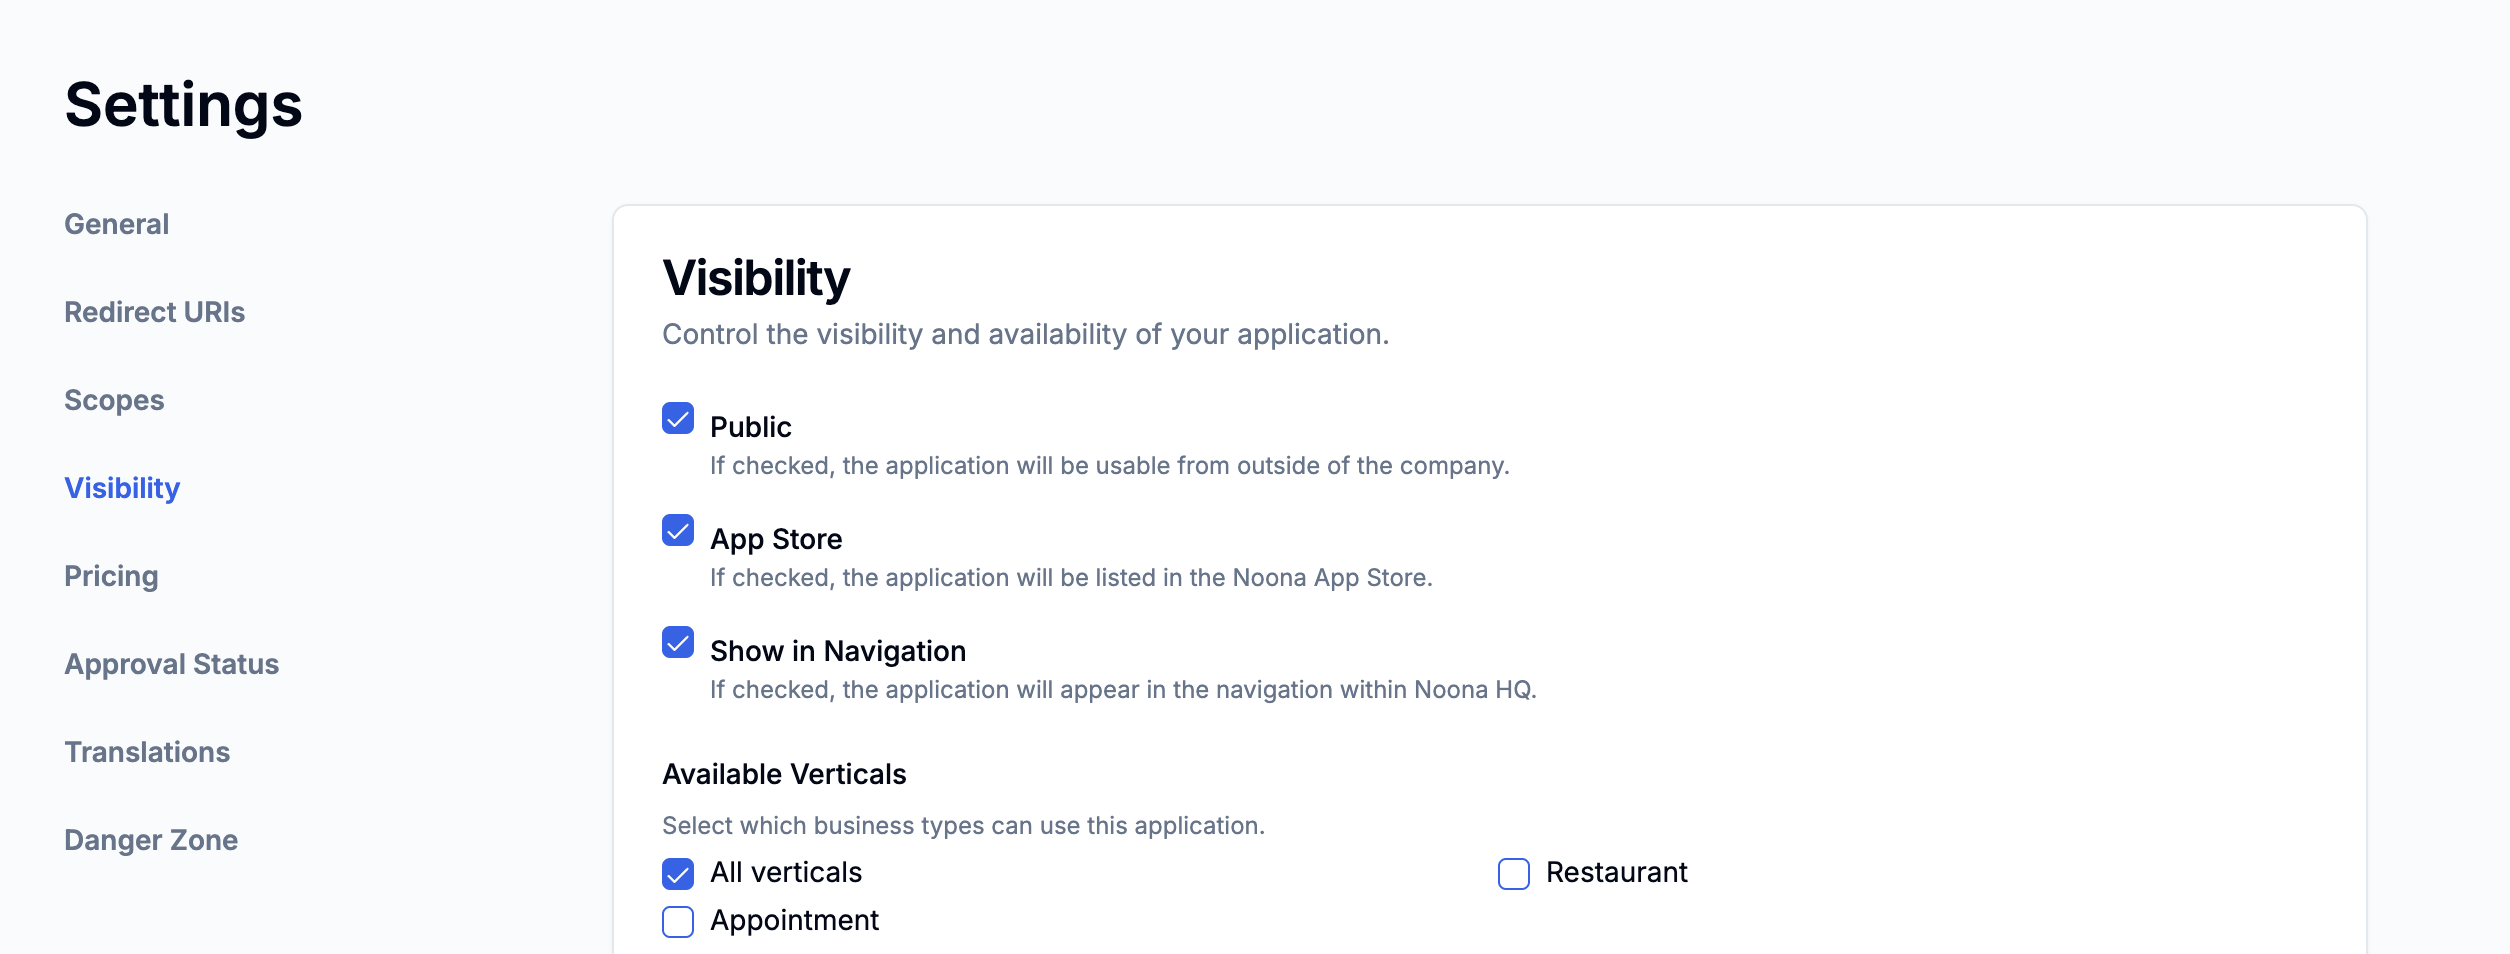Open the Danger Zone section

(151, 840)
